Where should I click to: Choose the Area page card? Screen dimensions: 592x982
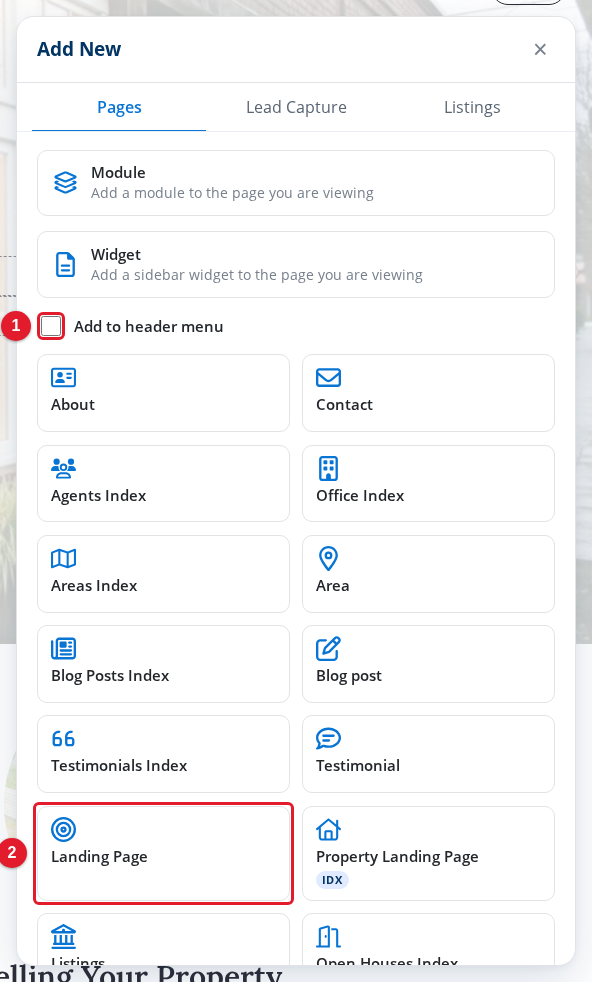tap(428, 574)
